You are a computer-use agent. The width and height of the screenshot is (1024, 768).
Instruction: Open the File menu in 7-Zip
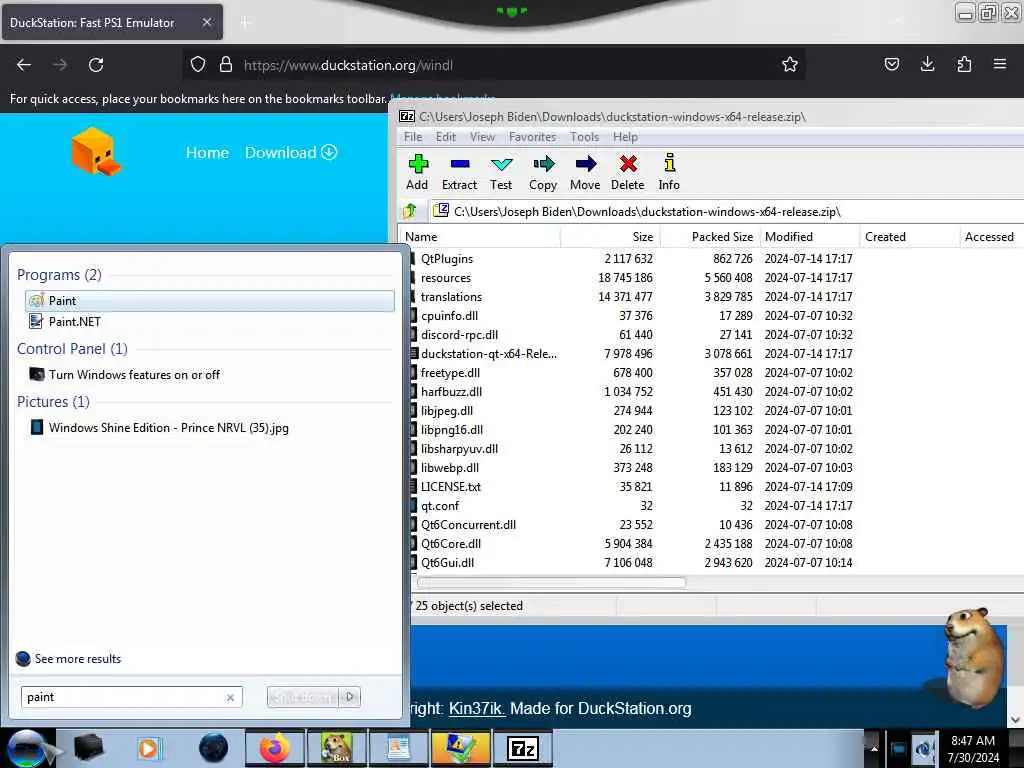coord(413,136)
